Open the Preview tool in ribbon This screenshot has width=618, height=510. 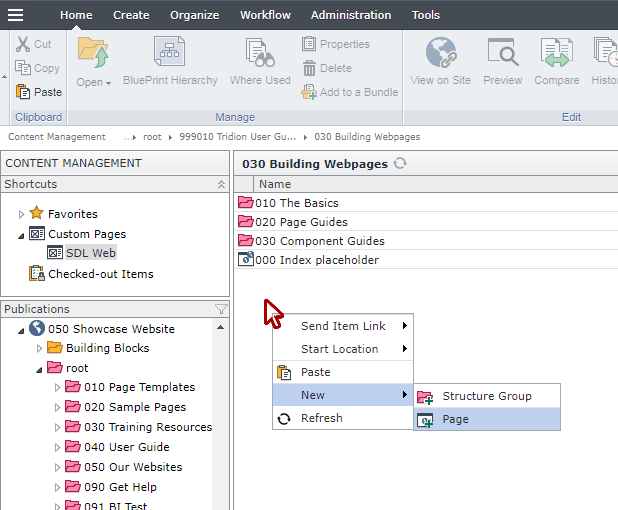502,53
